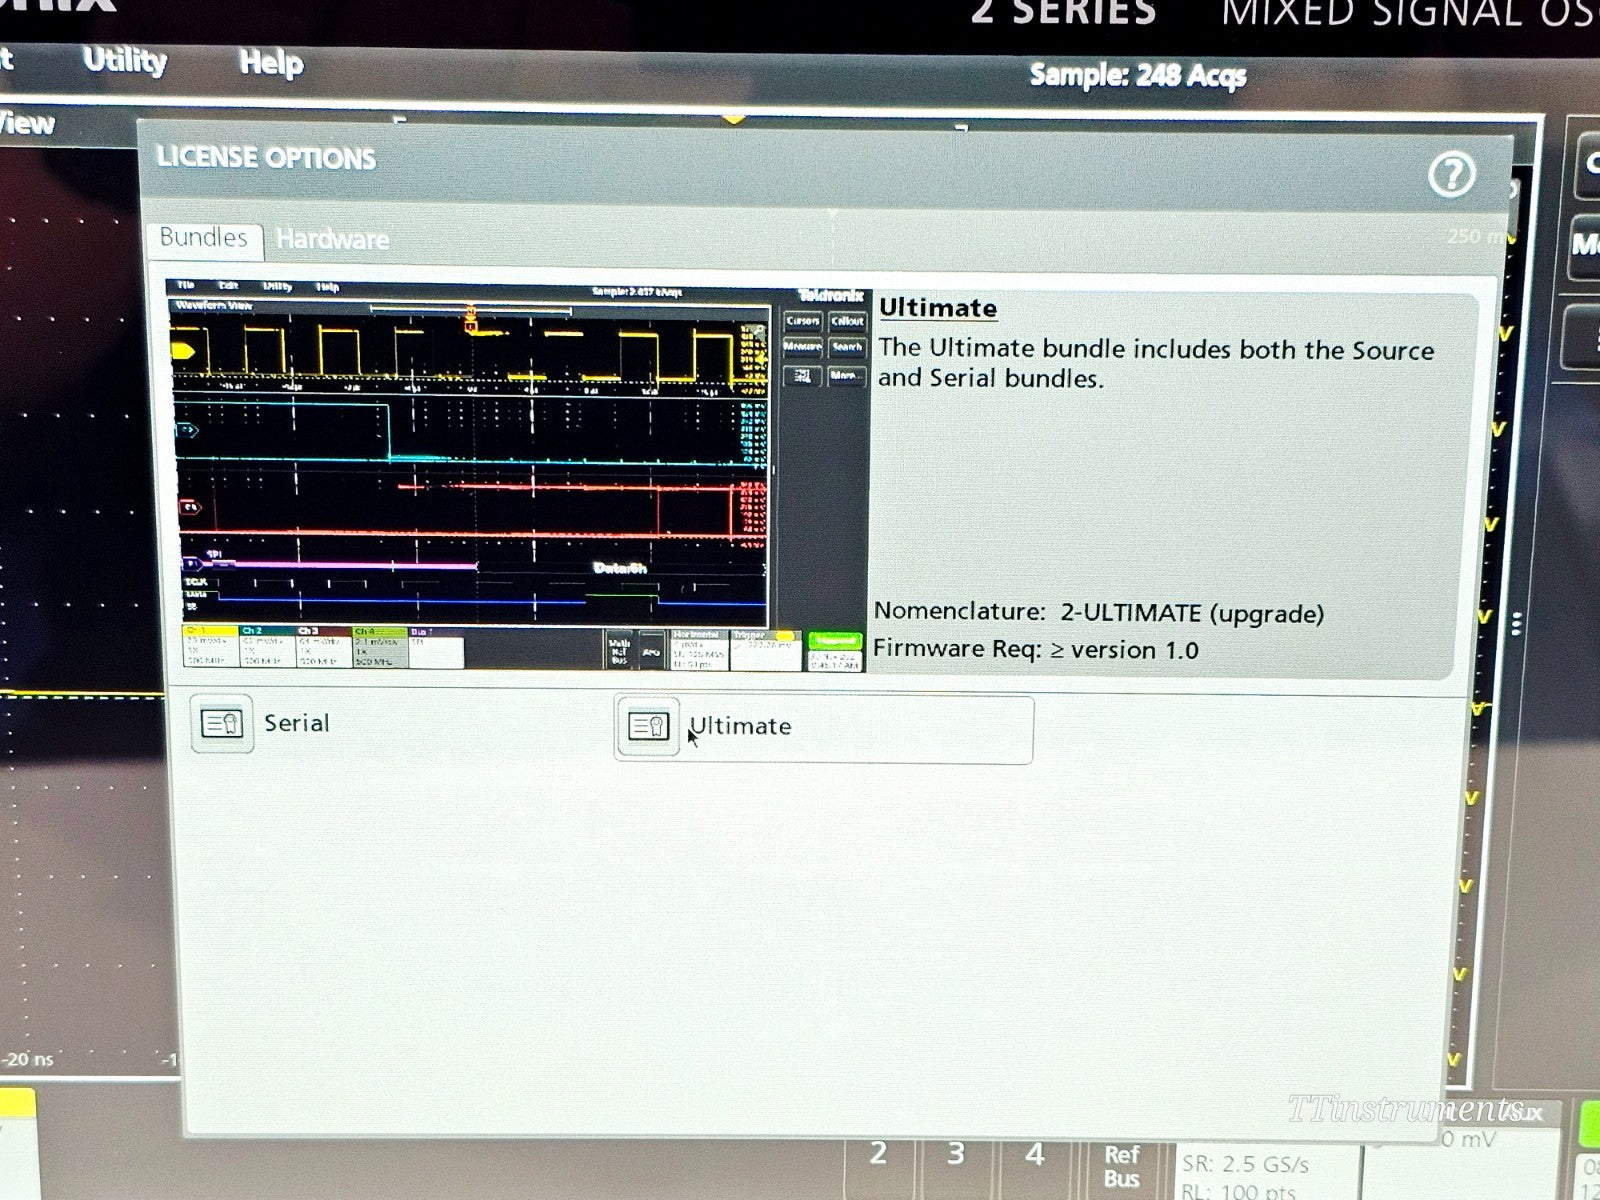Open License Options help question mark
Screen dimensions: 1600x1200
coord(1451,175)
